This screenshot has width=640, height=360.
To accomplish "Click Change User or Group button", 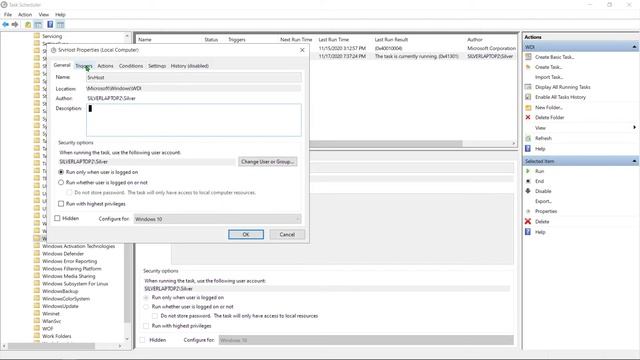I will coord(267,162).
